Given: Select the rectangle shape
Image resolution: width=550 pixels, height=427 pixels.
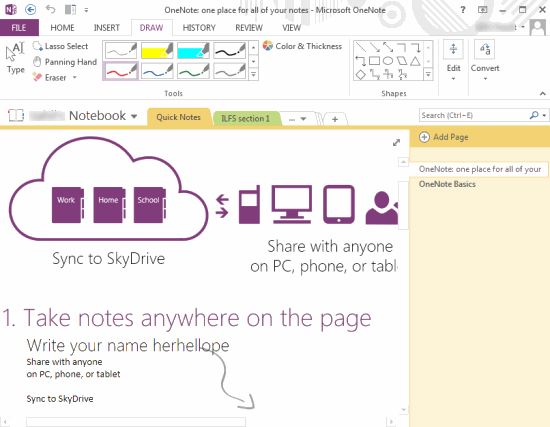Looking at the screenshot, I should coord(374,61).
